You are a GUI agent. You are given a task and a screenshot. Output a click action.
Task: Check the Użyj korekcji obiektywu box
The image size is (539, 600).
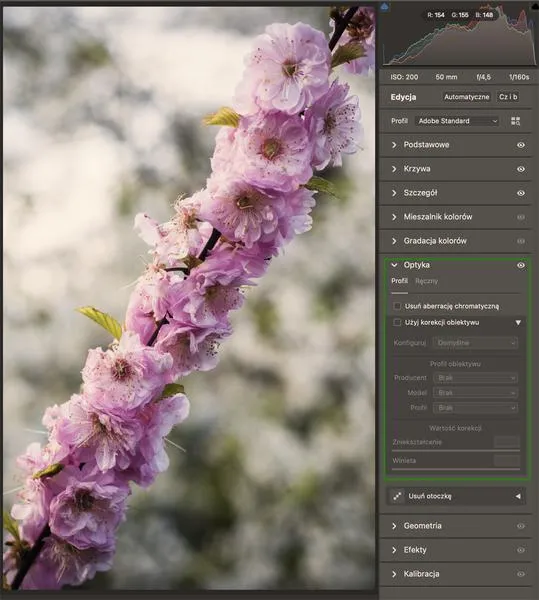[397, 323]
